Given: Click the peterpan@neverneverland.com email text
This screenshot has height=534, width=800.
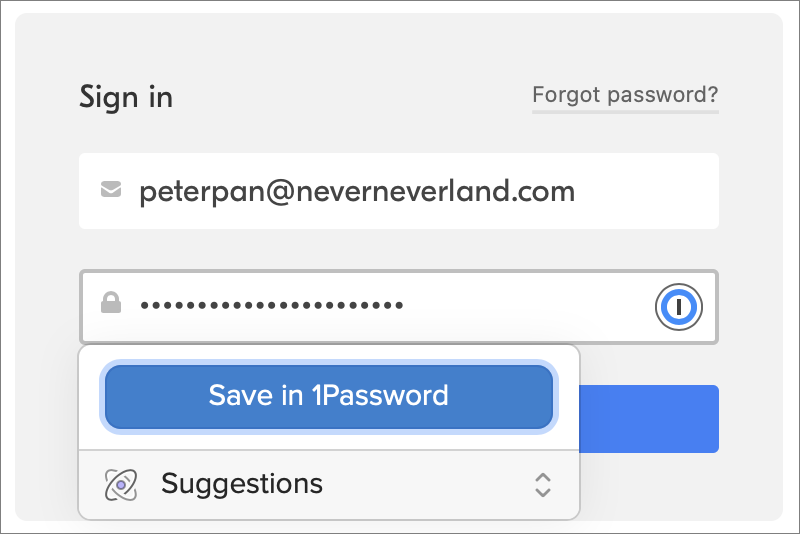Looking at the screenshot, I should (x=357, y=190).
